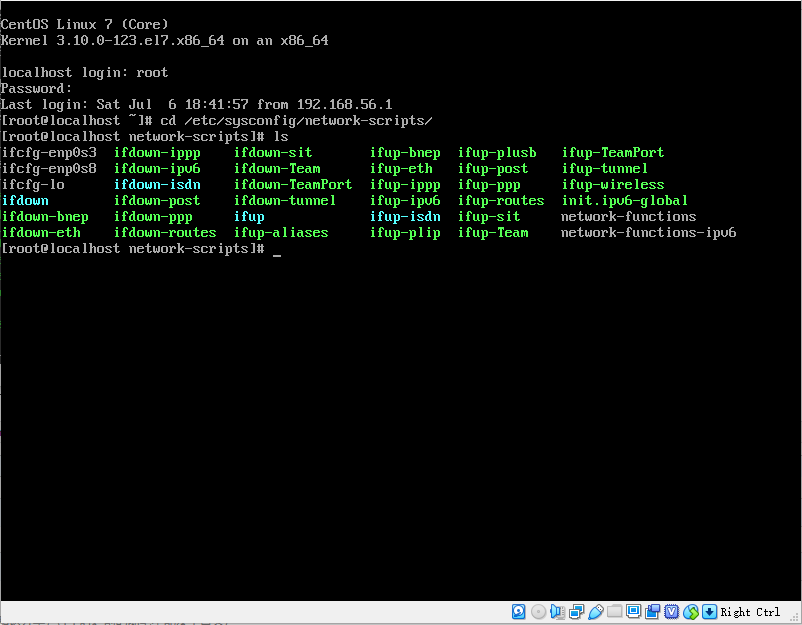Screen dimensions: 802x625
Task: Click the ifdown-ipv6 script name
Action: coord(157,169)
